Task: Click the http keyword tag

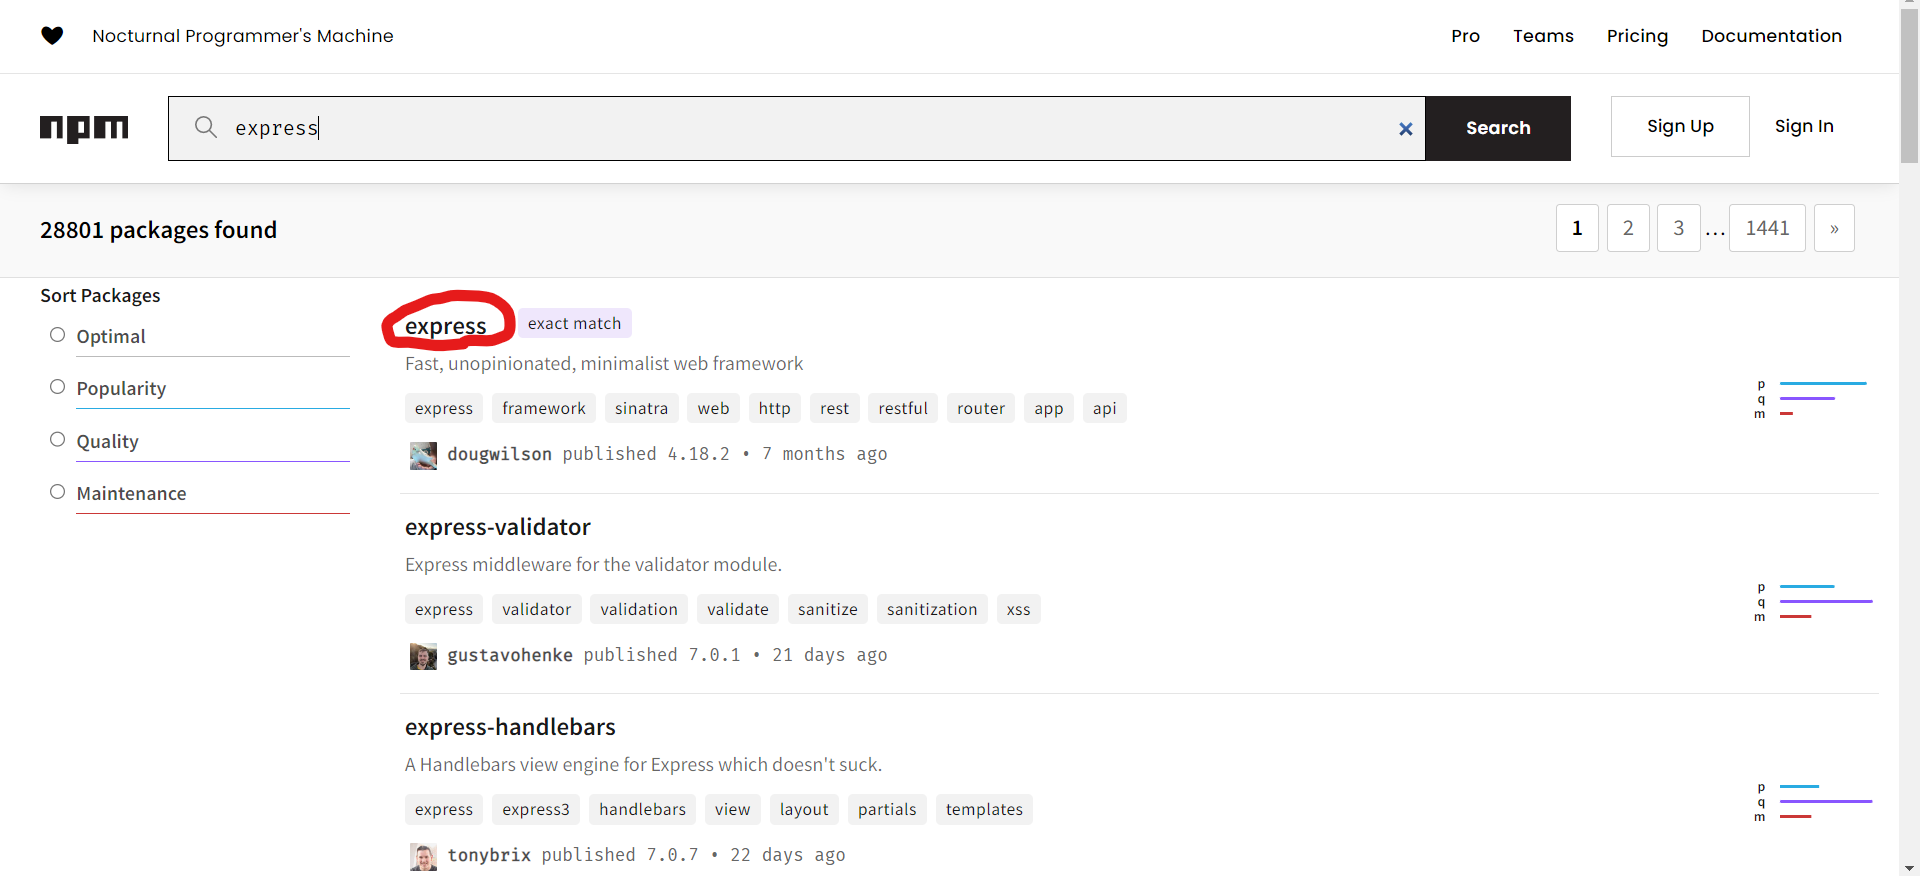Action: pyautogui.click(x=774, y=408)
